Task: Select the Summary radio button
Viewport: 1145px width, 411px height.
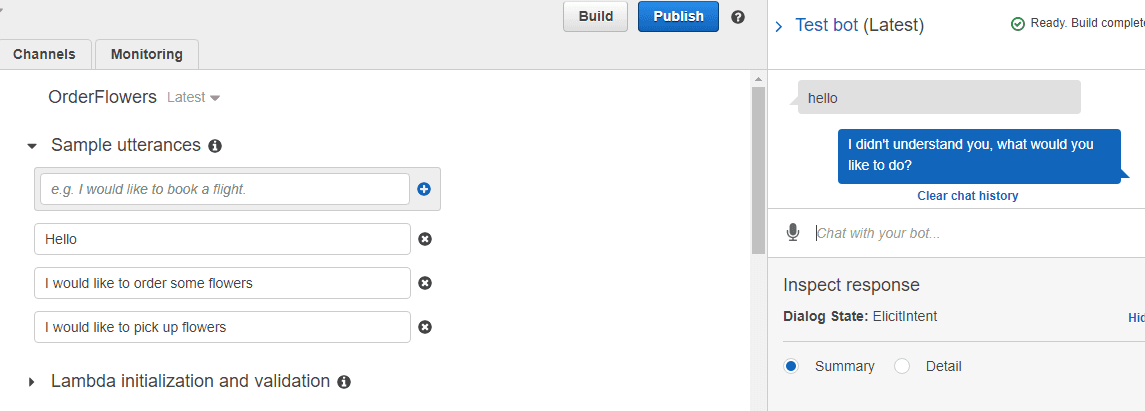Action: click(791, 366)
